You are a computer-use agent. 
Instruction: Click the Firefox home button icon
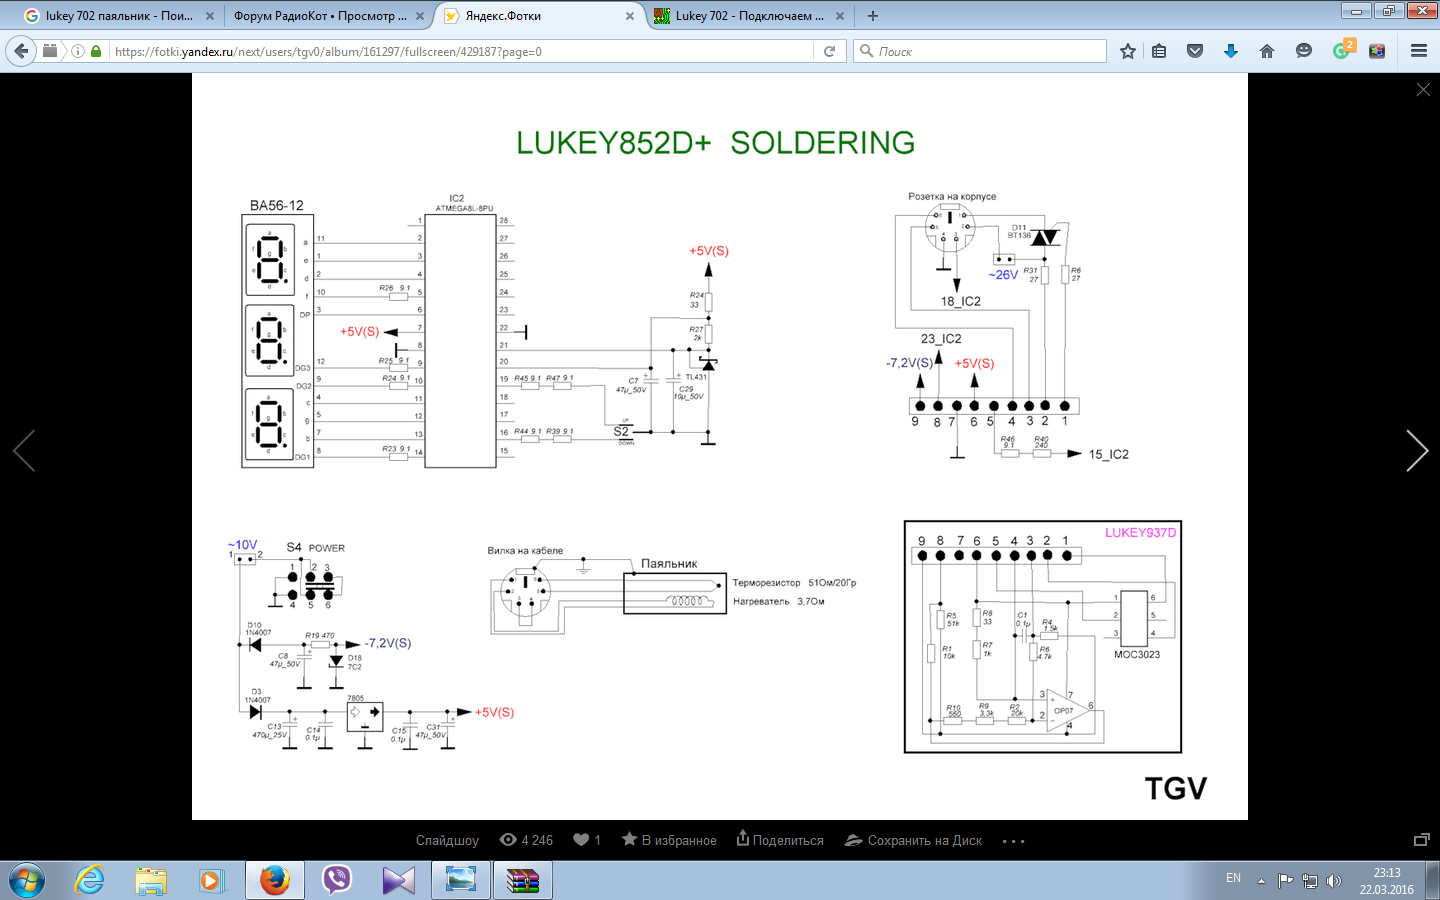tap(1267, 51)
